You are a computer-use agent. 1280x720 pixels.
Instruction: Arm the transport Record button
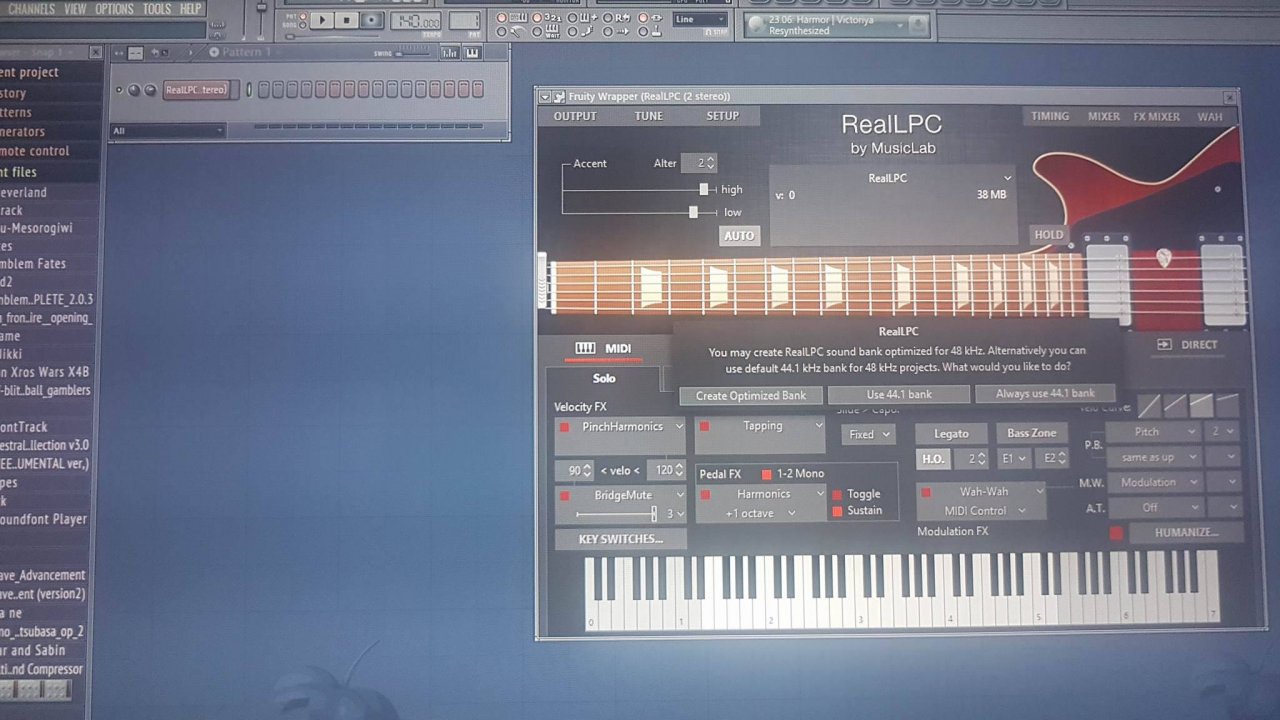pyautogui.click(x=371, y=20)
